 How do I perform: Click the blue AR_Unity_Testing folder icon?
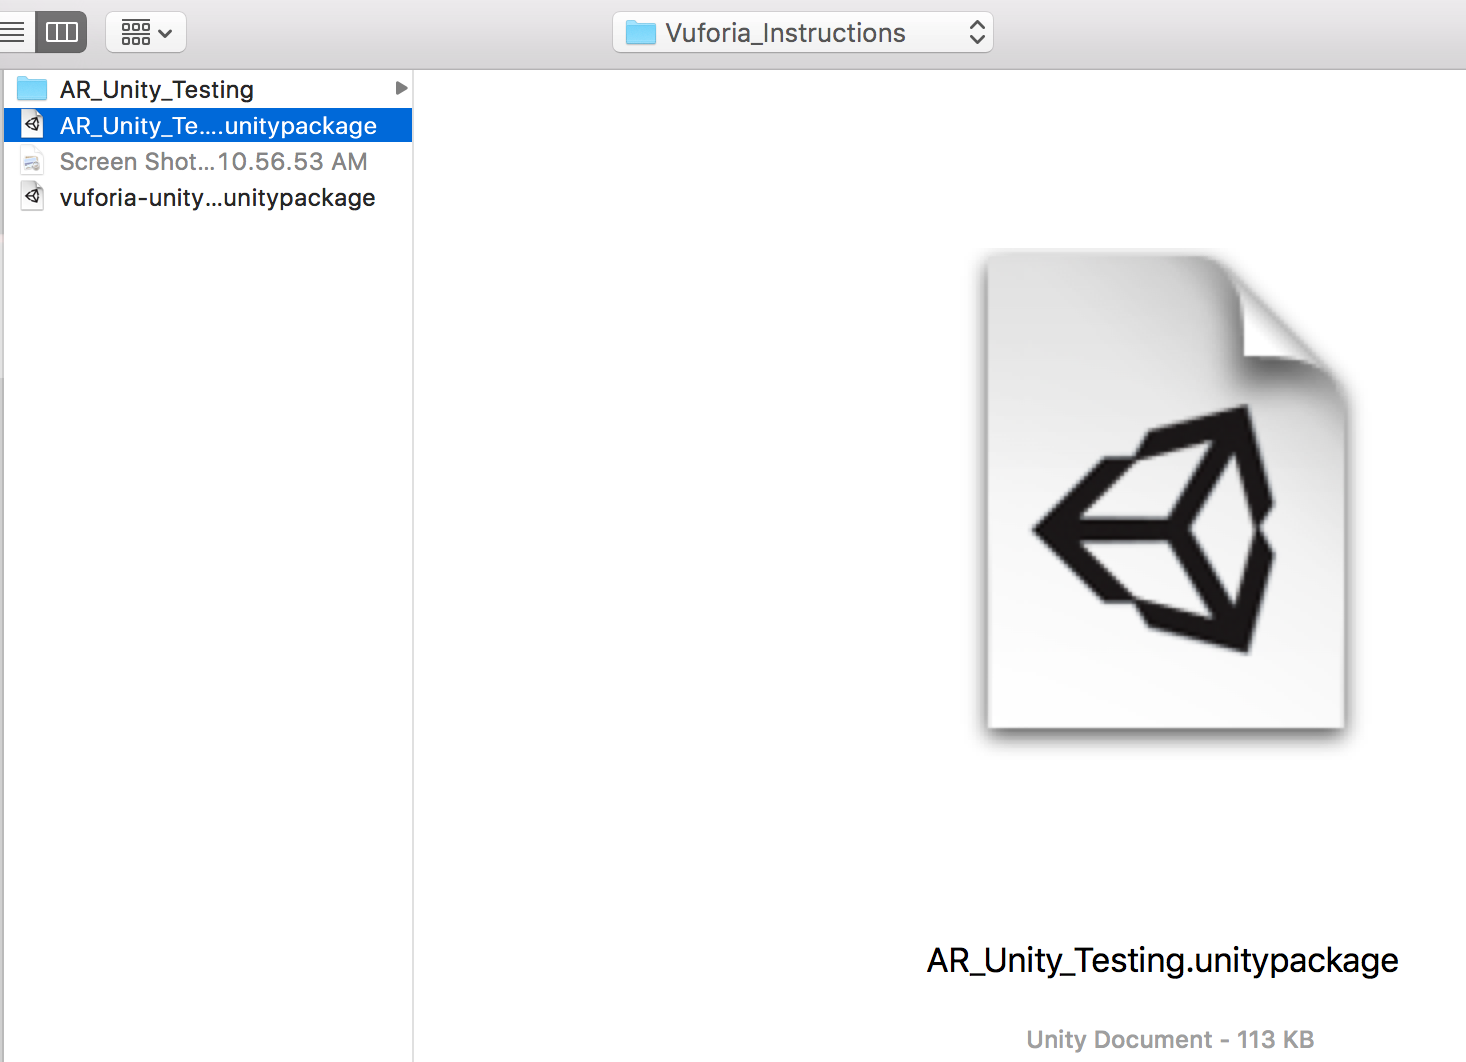pos(33,88)
